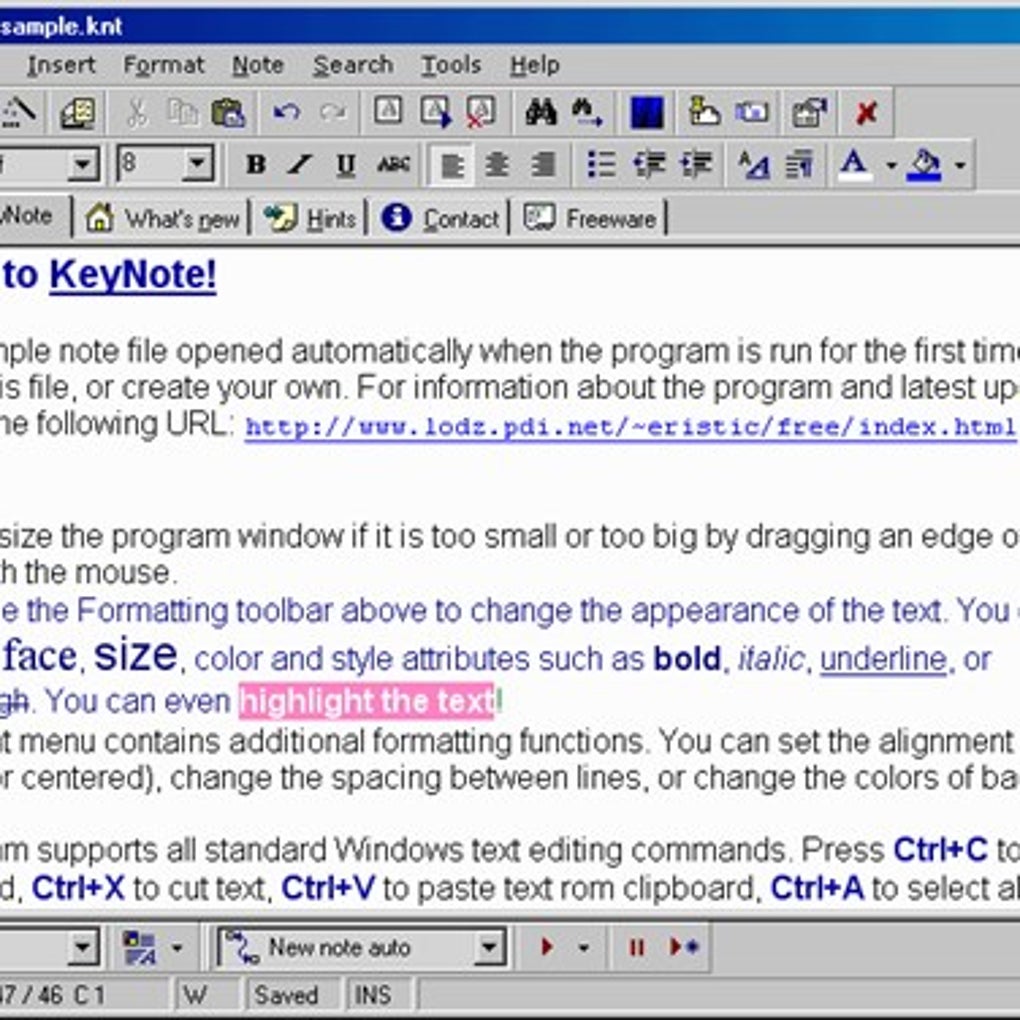This screenshot has height=1020, width=1020.
Task: Open dropdown arrow beside the red play button
Action: tap(584, 948)
